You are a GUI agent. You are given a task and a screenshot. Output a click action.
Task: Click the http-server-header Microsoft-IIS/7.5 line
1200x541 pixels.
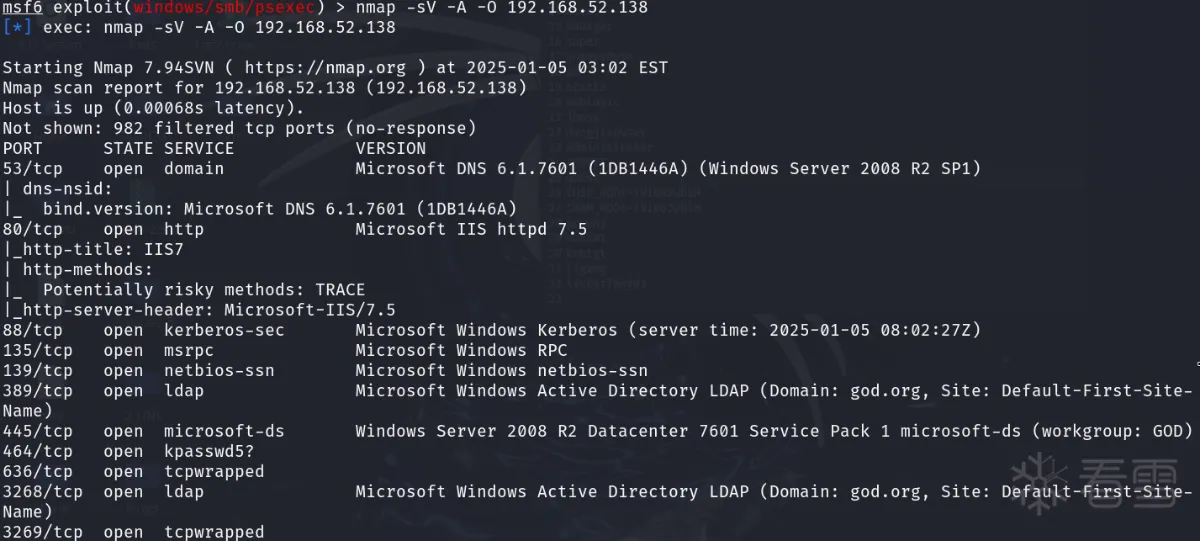tap(199, 310)
